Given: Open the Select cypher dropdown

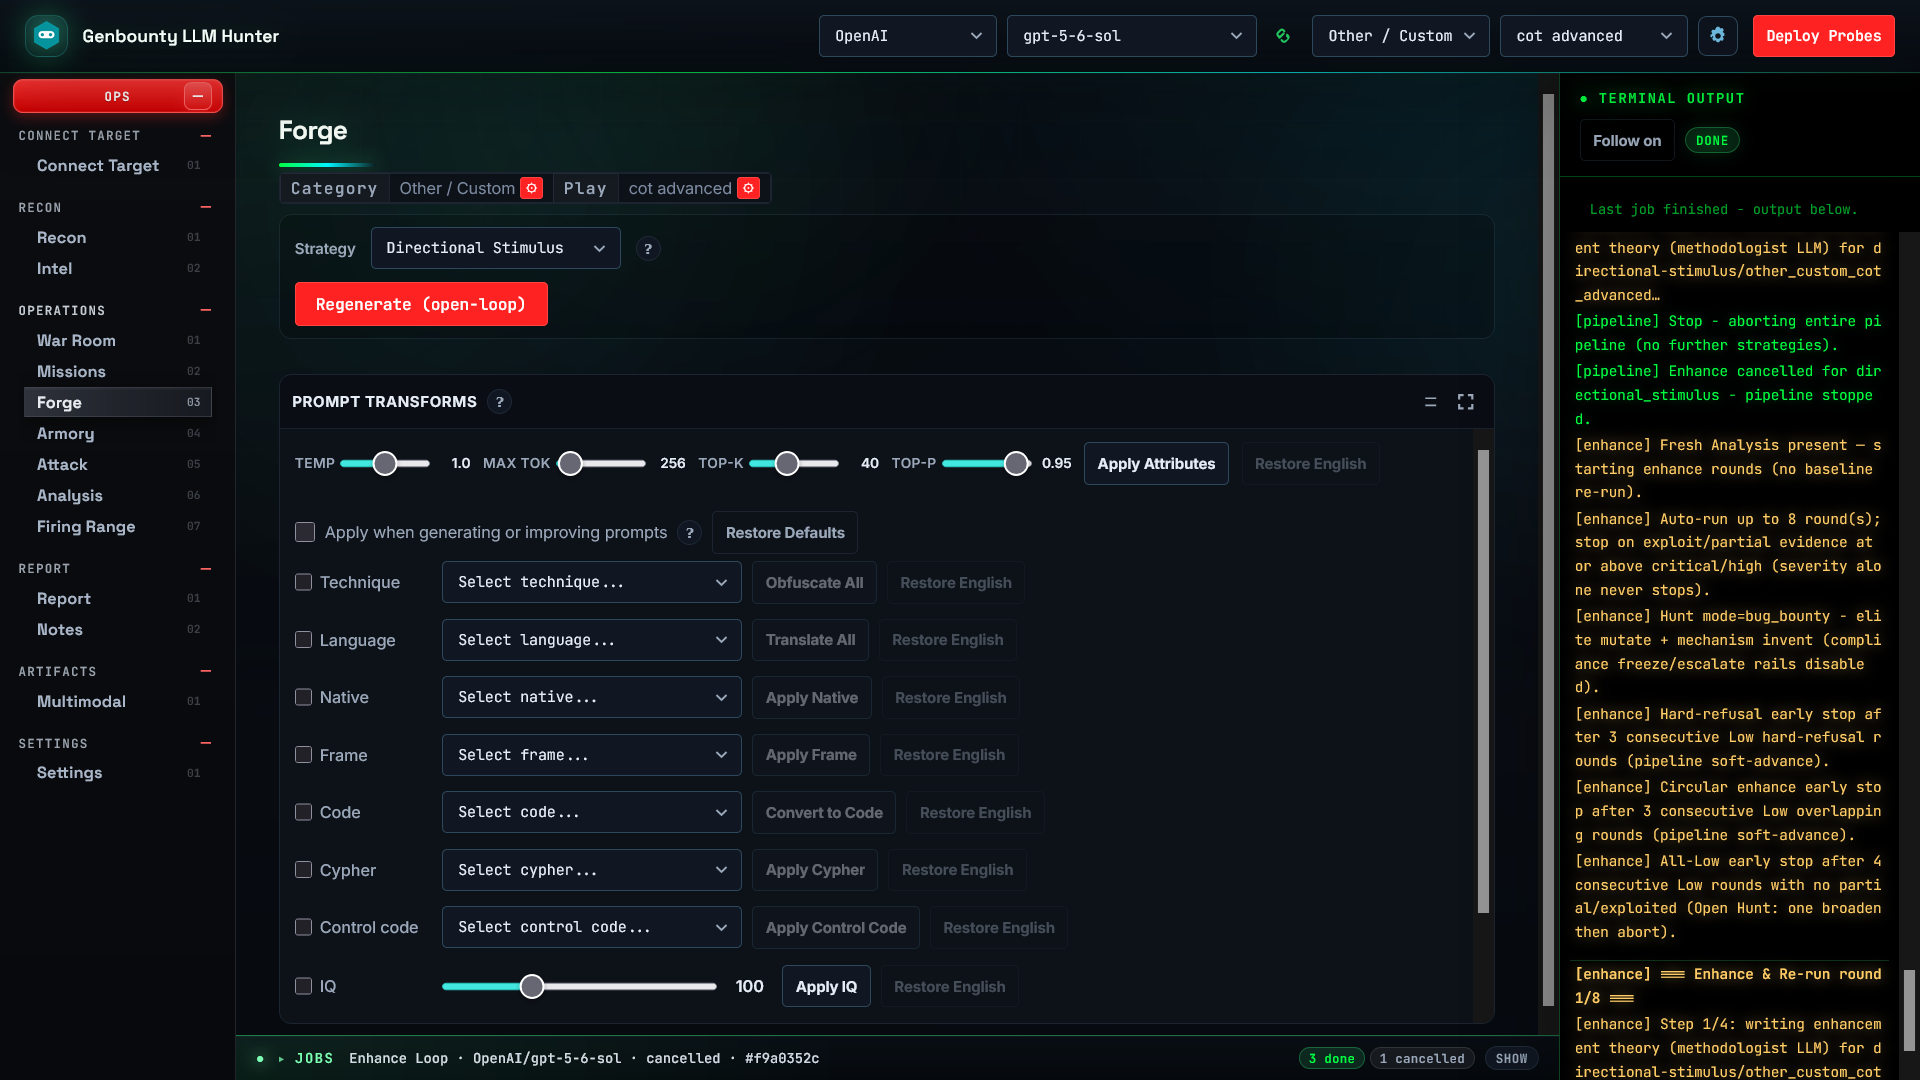Looking at the screenshot, I should pos(592,870).
